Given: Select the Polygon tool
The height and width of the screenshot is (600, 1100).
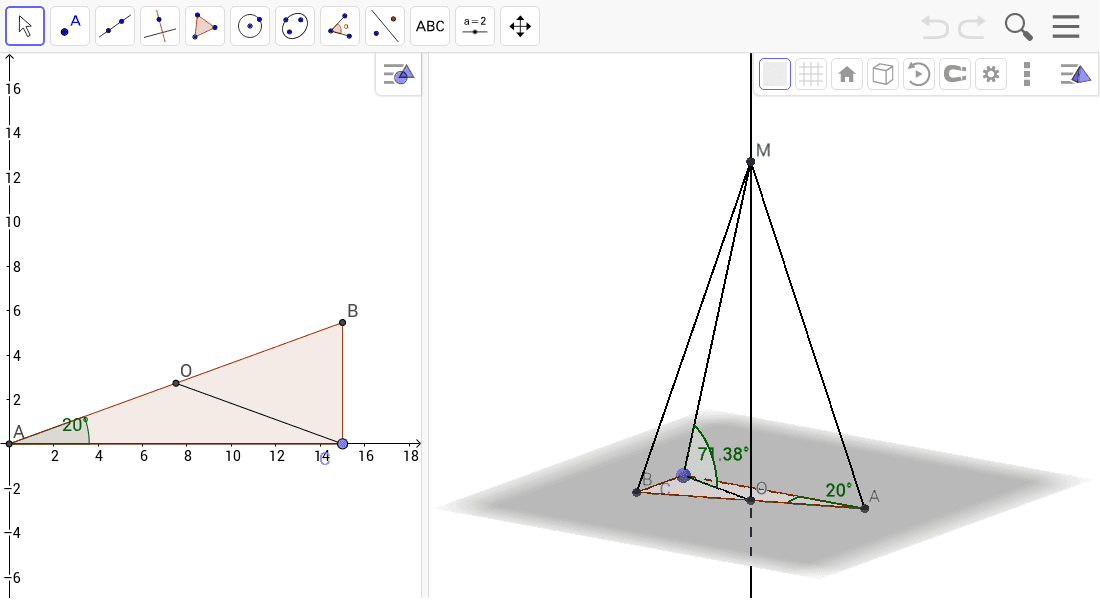Looking at the screenshot, I should [205, 27].
